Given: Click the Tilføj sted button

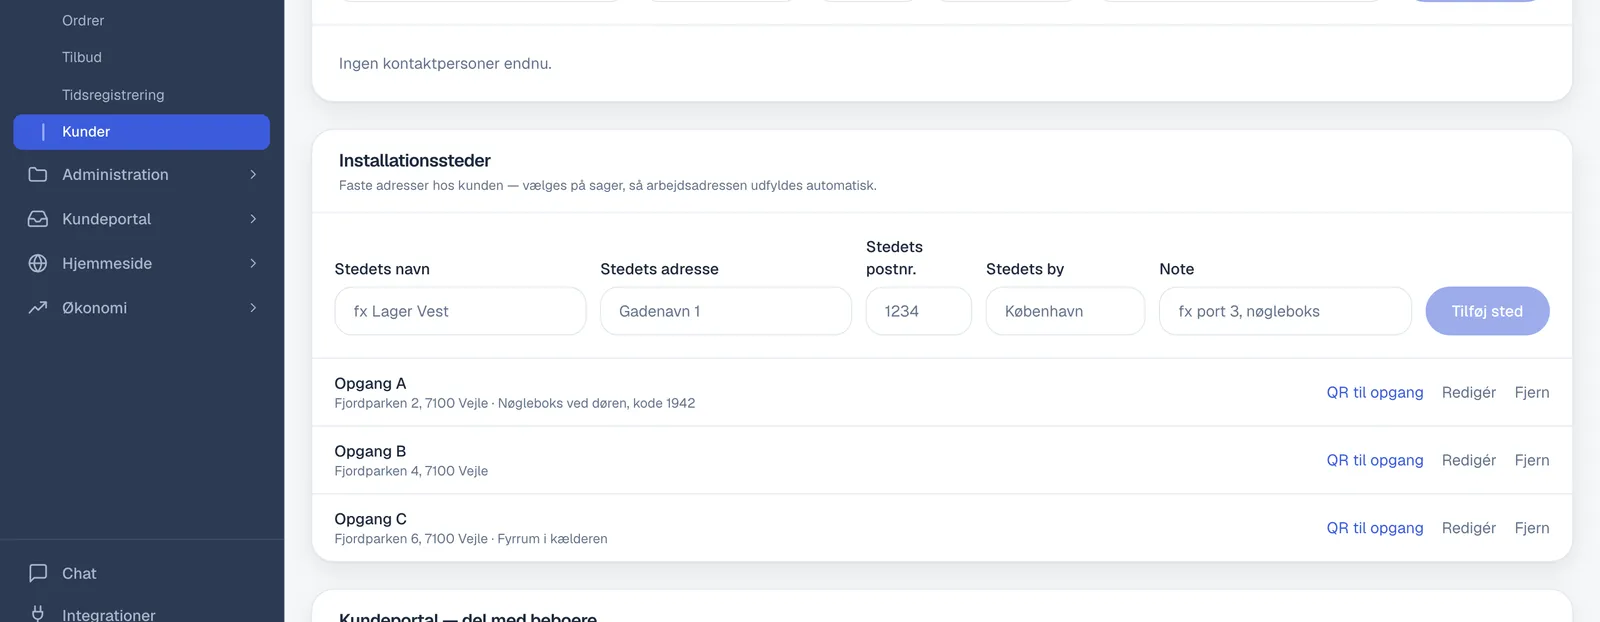Looking at the screenshot, I should click(1487, 311).
